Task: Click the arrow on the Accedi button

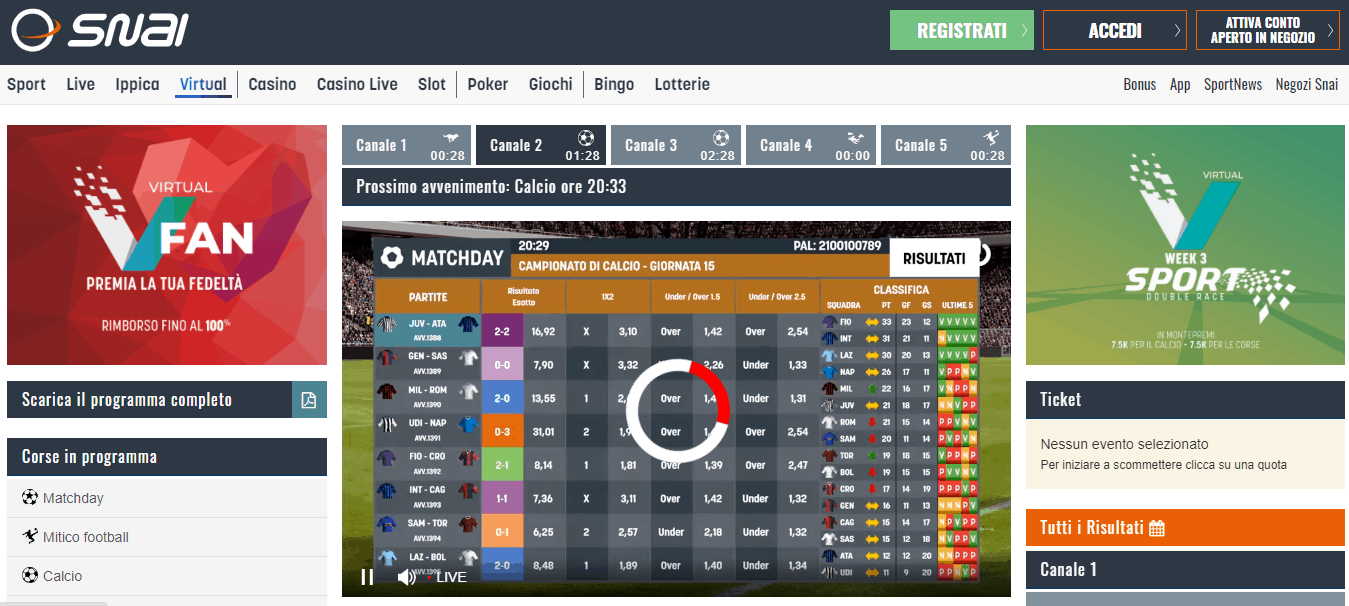Action: pos(1177,31)
